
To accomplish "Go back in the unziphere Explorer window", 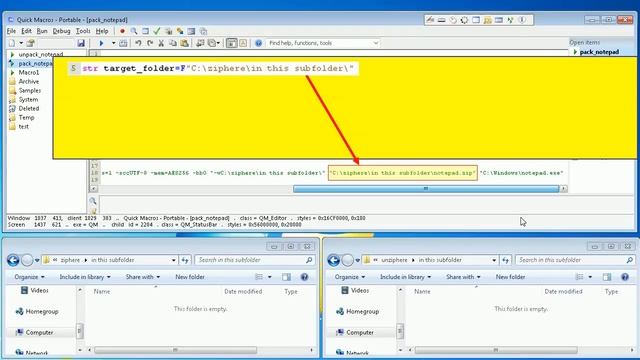I will 333,260.
